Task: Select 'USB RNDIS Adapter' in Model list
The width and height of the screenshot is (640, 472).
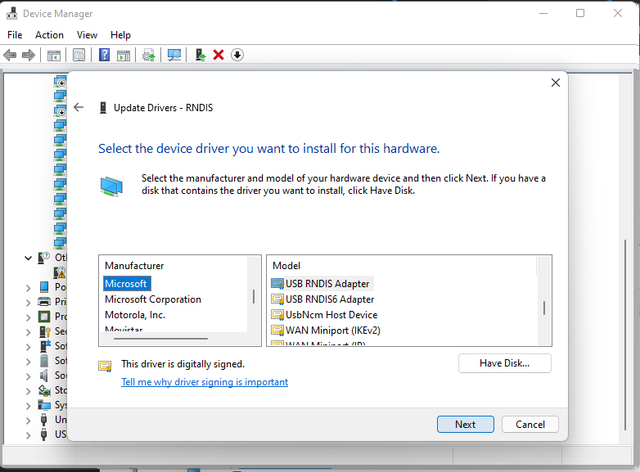Action: click(327, 283)
